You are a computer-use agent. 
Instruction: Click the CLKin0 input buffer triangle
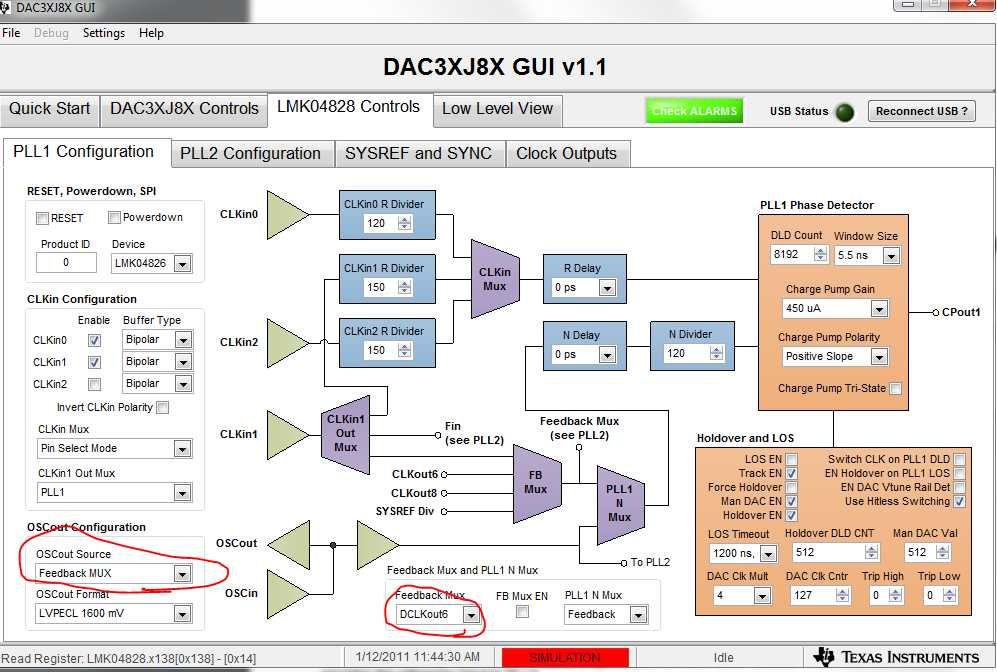[287, 215]
